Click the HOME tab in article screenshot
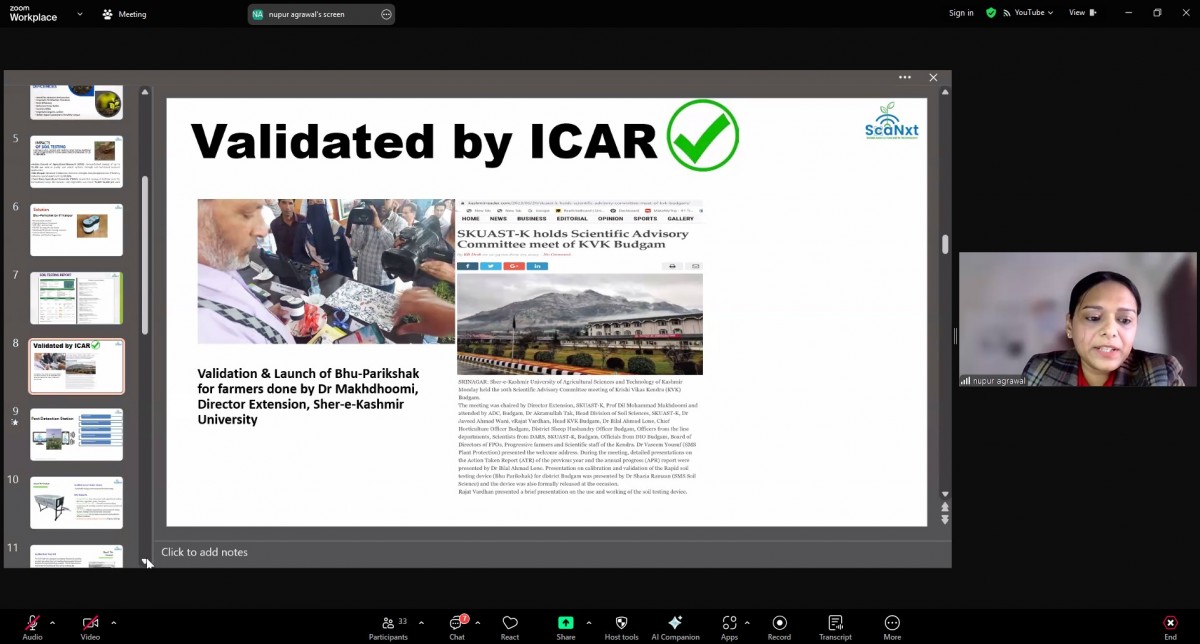The height and width of the screenshot is (644, 1200). [x=470, y=218]
